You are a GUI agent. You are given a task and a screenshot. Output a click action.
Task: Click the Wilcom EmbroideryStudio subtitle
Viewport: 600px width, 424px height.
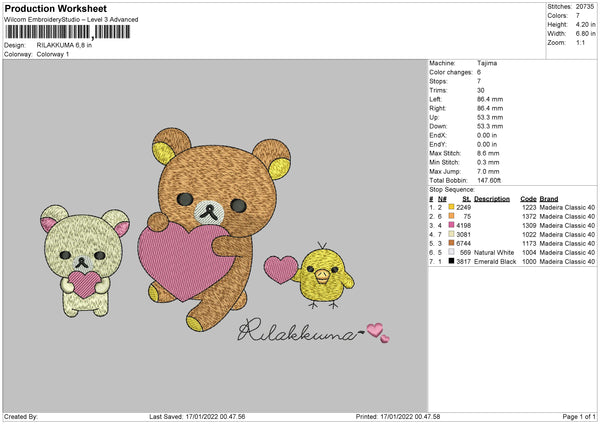(71, 20)
